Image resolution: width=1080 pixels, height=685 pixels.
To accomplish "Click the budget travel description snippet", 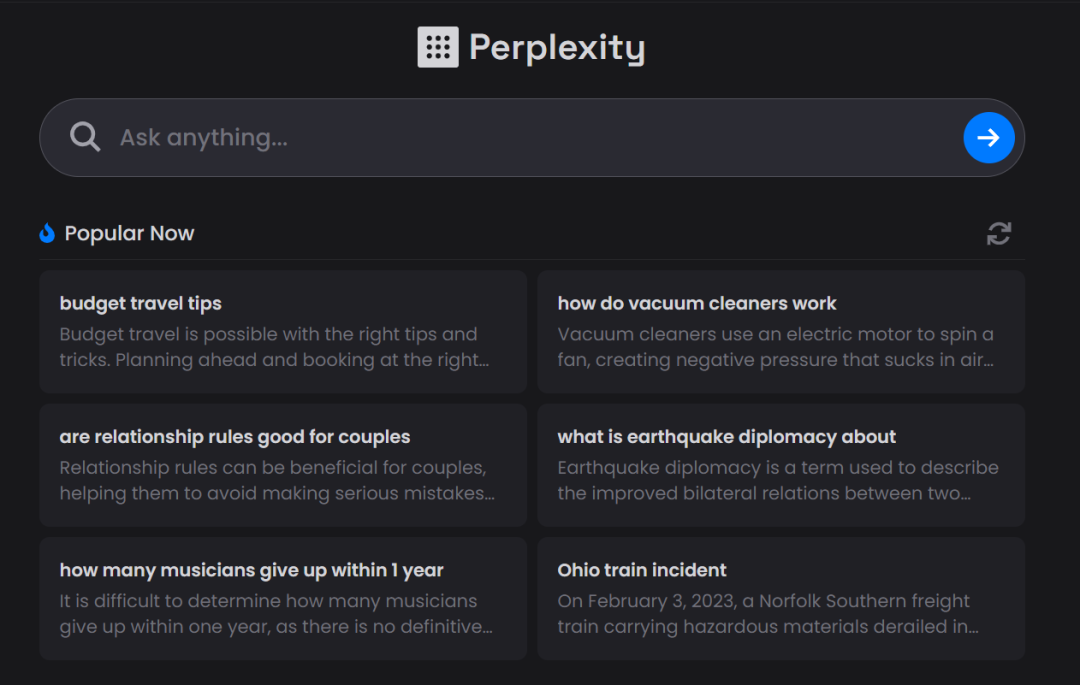I will pos(274,347).
